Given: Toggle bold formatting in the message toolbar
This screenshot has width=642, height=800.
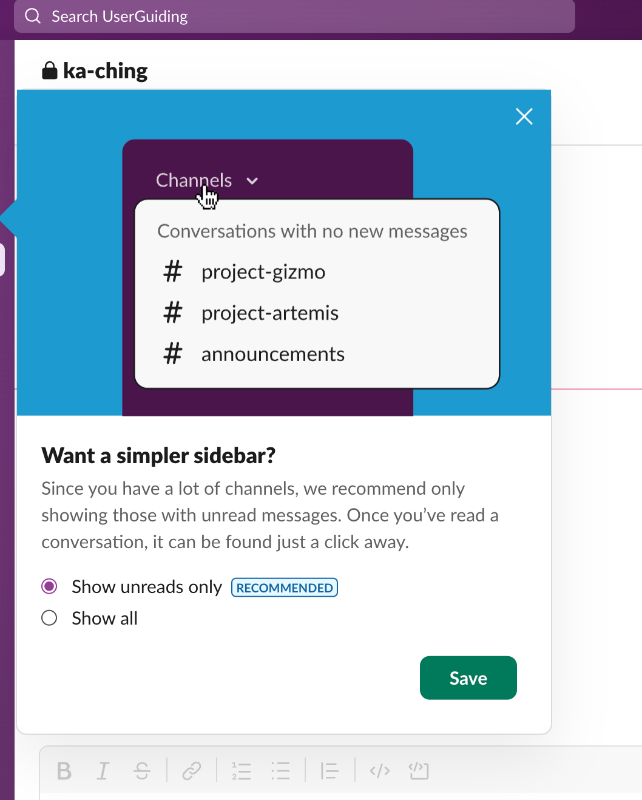Looking at the screenshot, I should tap(64, 770).
